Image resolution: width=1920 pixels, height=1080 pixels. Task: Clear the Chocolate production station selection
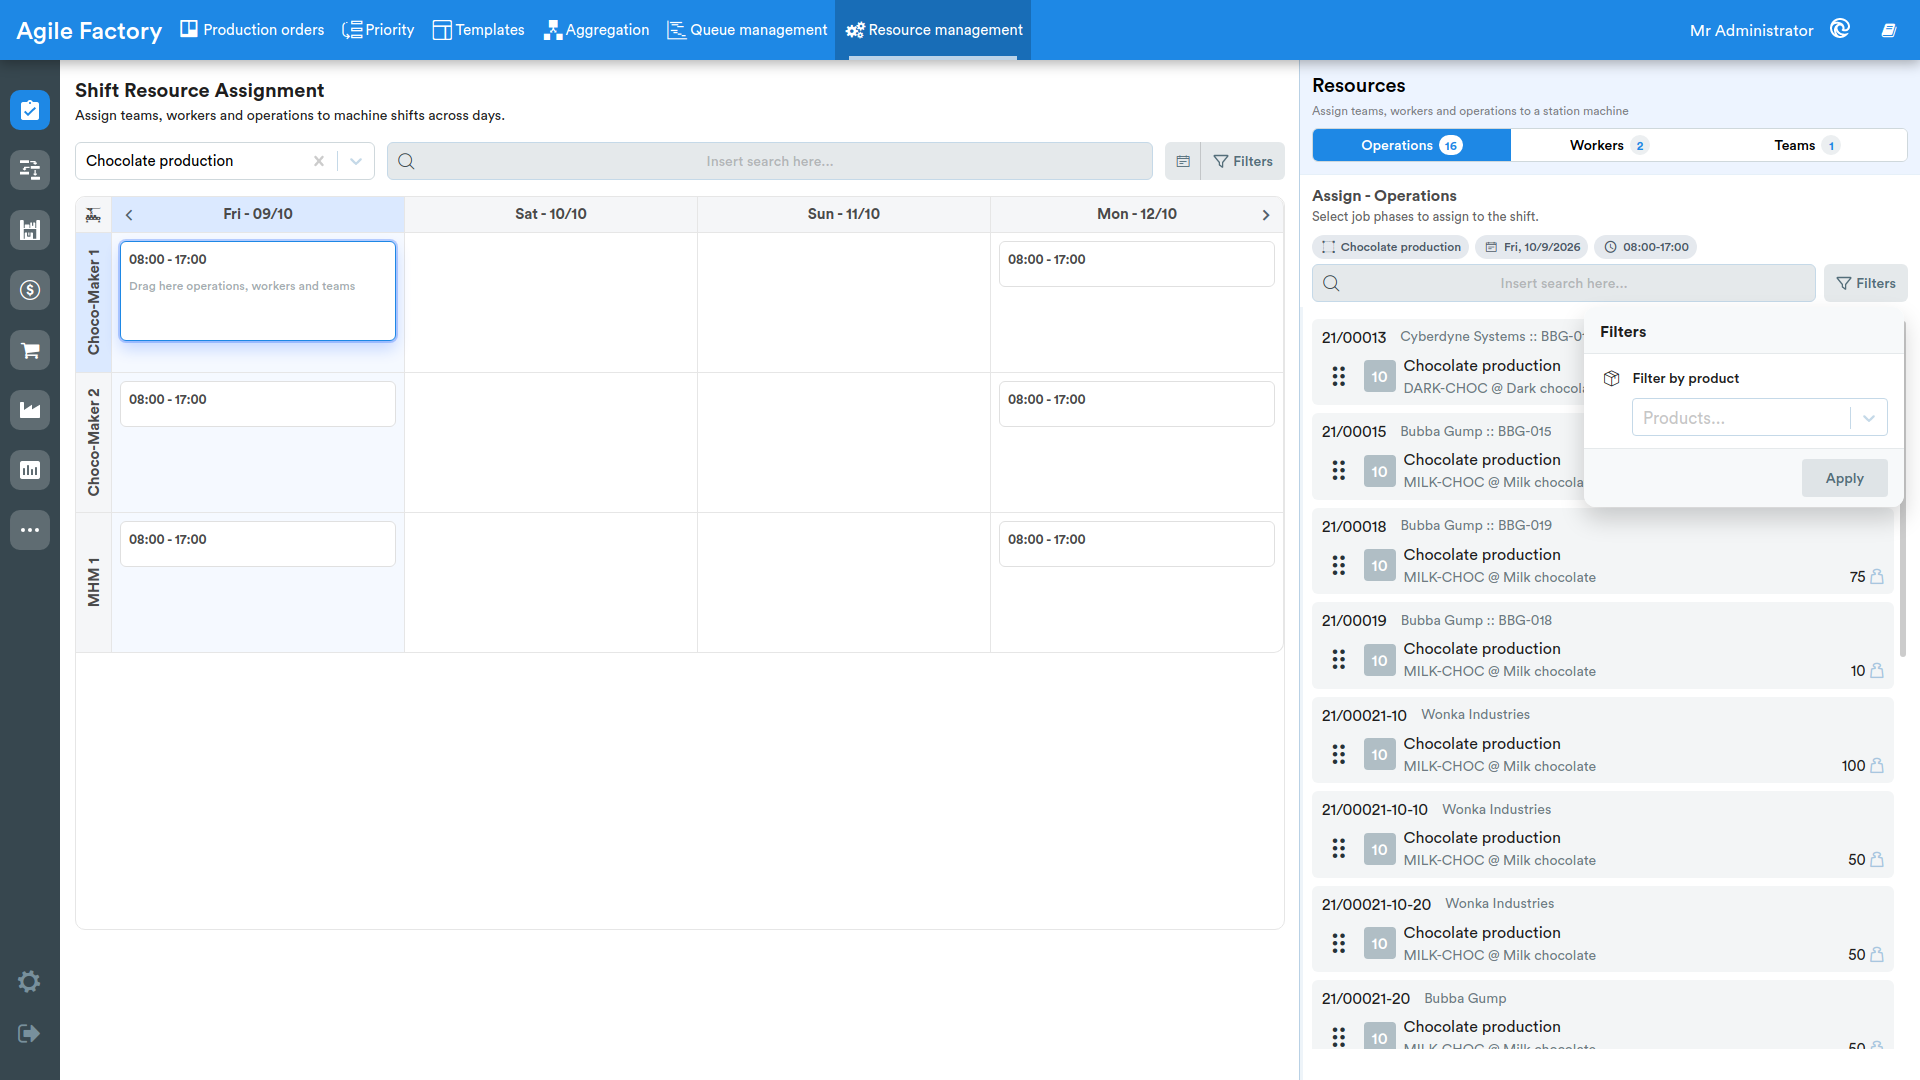coord(319,161)
